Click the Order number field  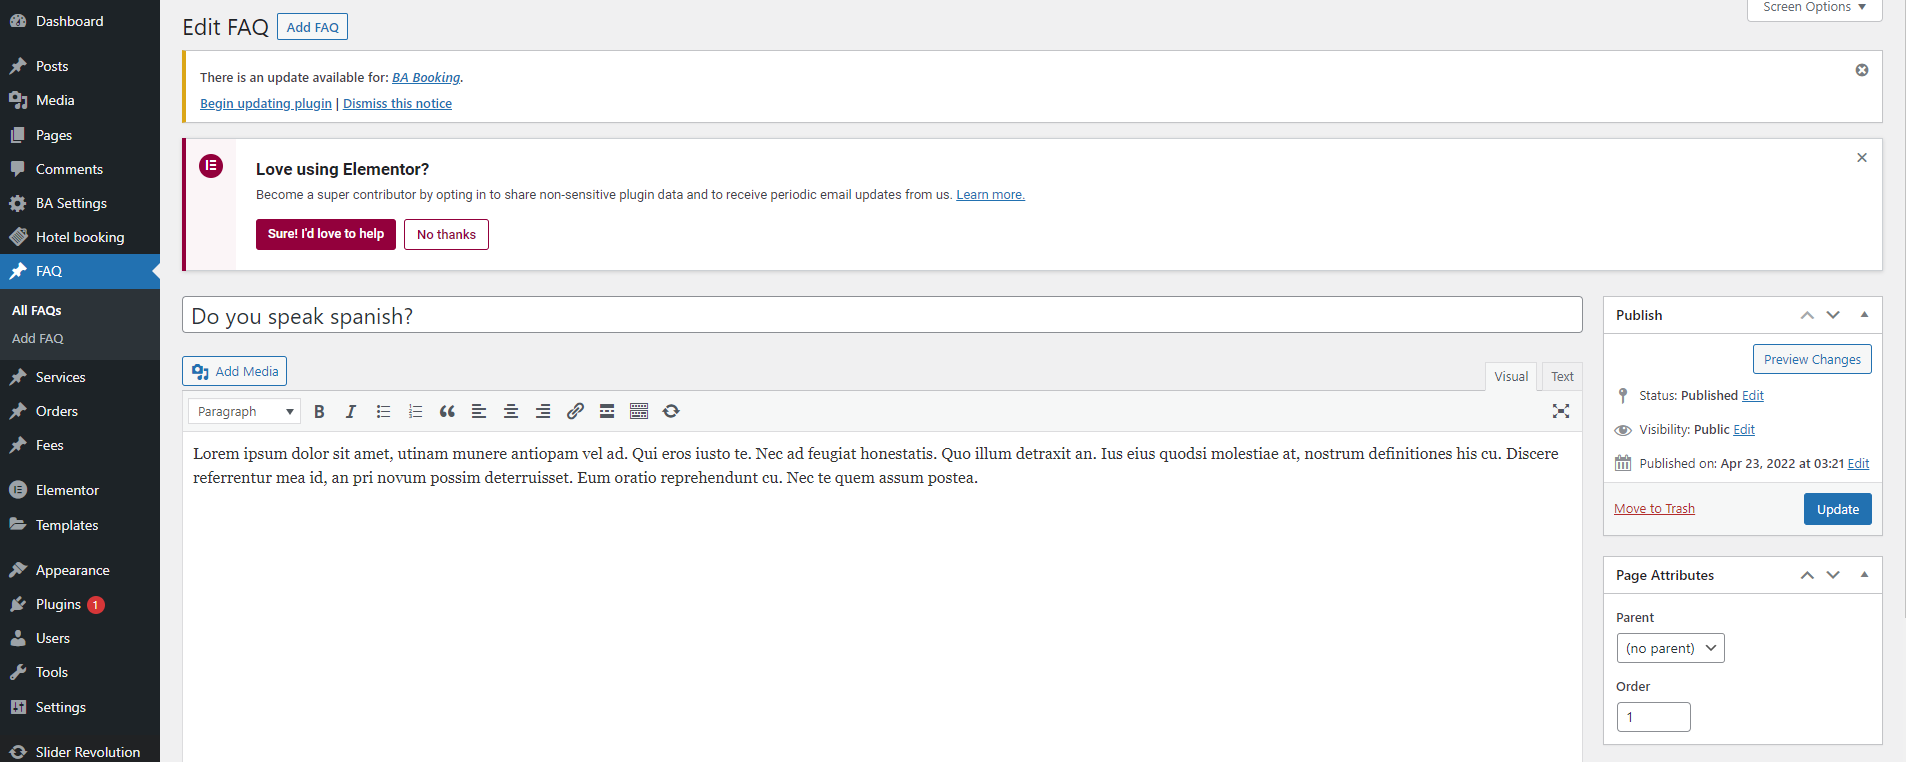tap(1653, 717)
